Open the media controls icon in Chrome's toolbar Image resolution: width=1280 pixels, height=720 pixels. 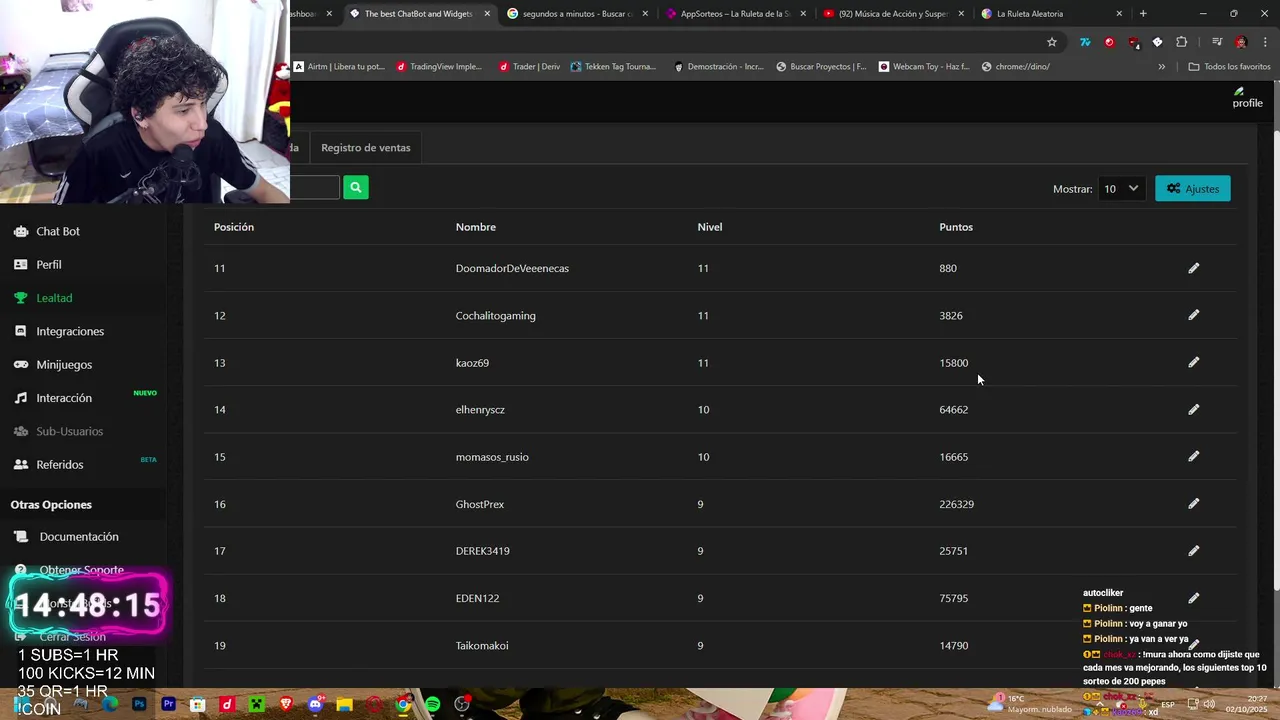pos(1217,42)
